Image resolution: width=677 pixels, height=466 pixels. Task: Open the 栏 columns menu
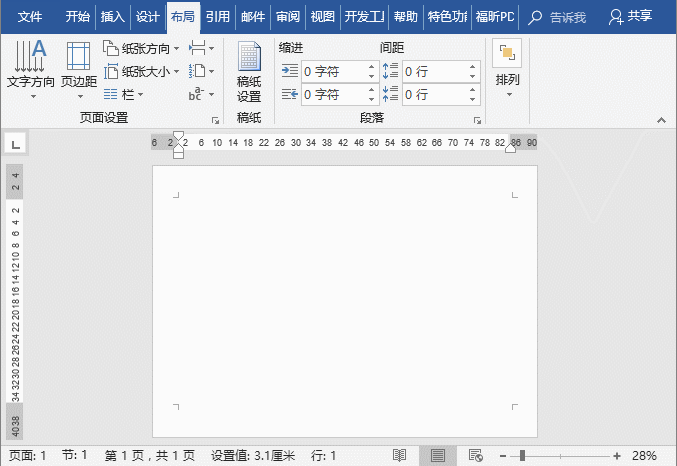(123, 94)
